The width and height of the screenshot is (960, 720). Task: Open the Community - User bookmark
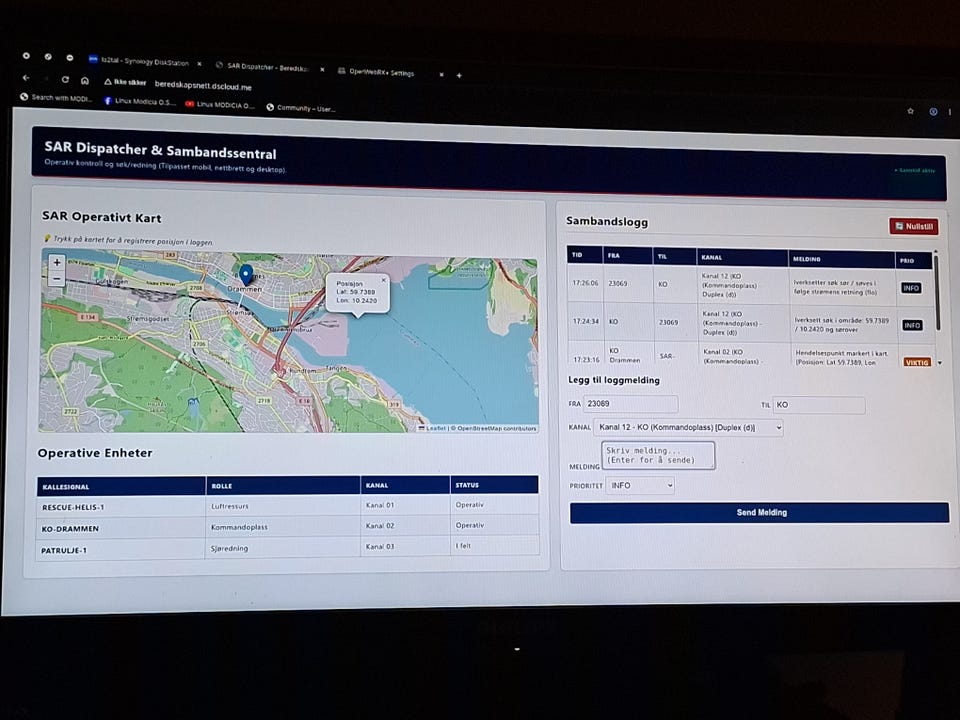click(x=301, y=108)
